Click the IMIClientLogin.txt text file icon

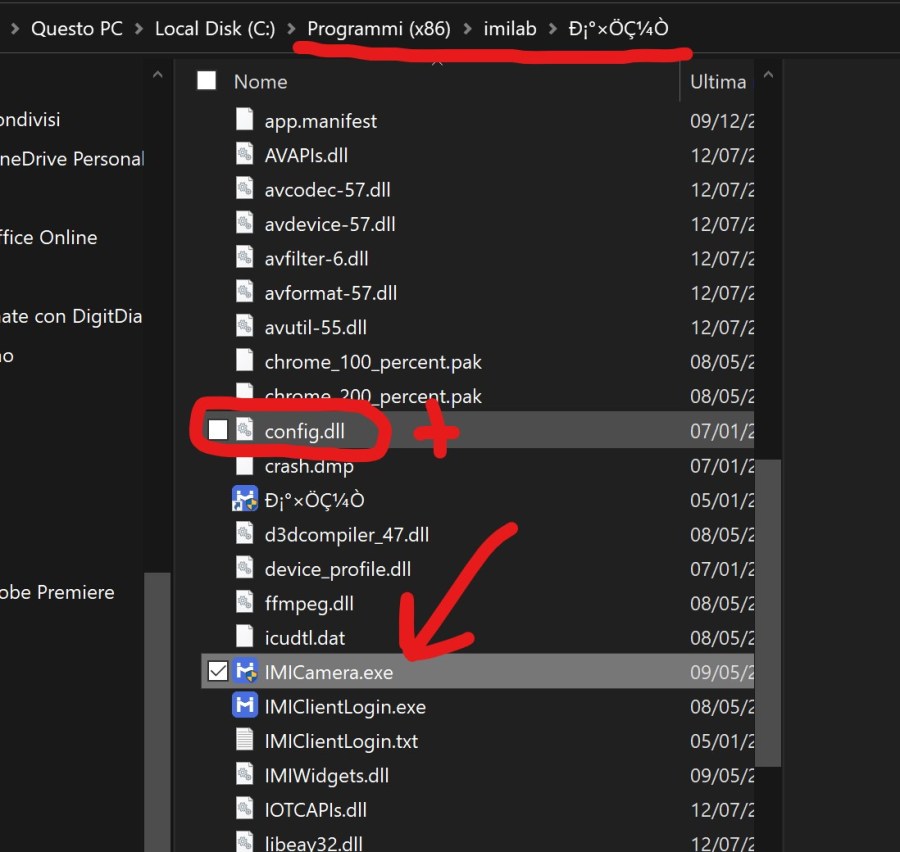click(x=245, y=741)
